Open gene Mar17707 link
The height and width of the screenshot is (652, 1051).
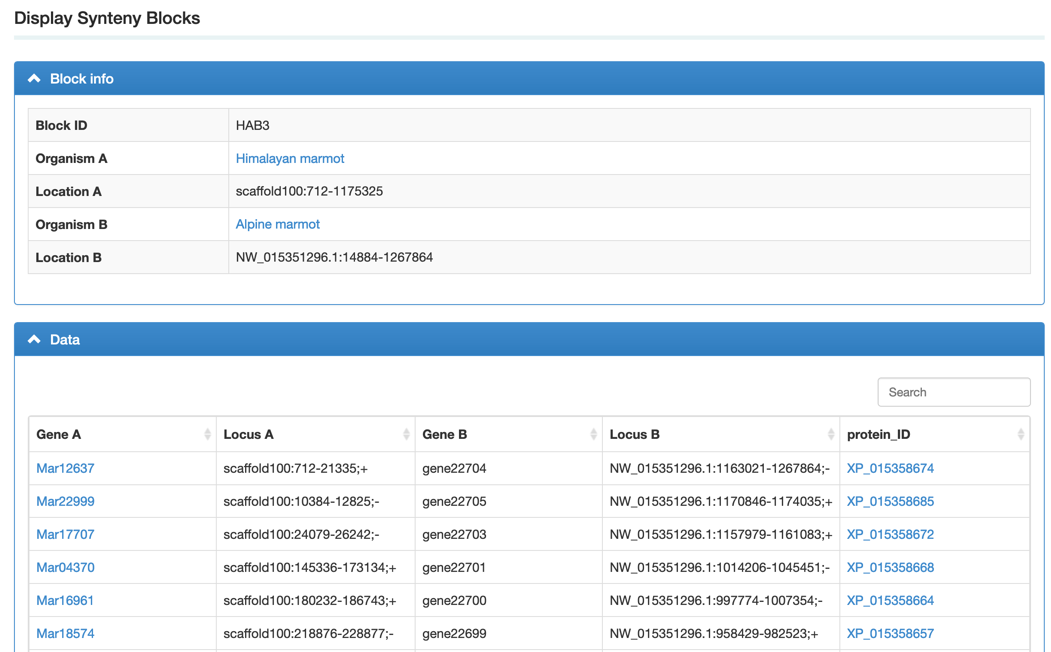pyautogui.click(x=65, y=534)
